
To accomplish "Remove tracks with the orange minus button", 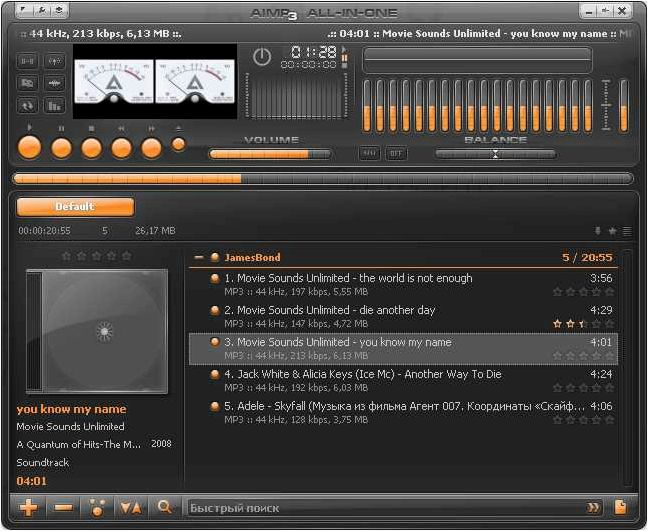I will [63, 507].
